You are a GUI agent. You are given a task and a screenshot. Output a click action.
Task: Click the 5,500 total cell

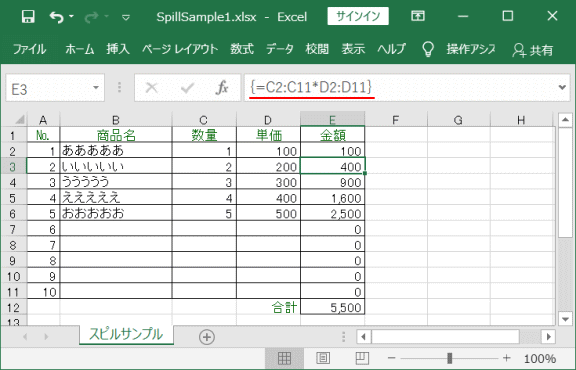click(x=333, y=307)
